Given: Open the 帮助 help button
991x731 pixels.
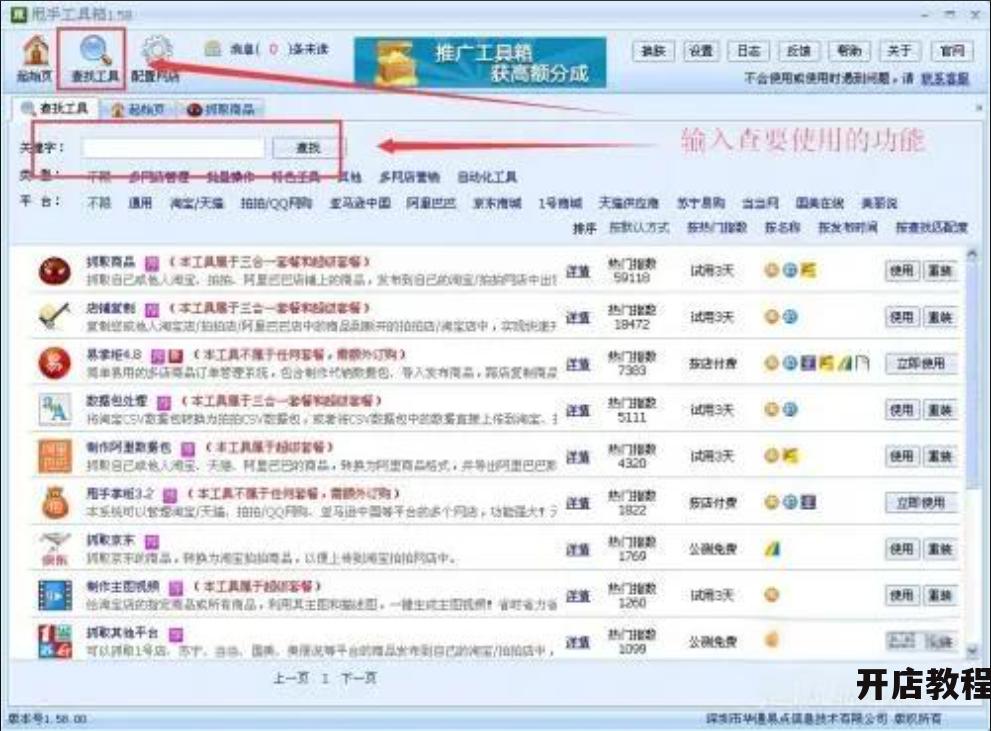Looking at the screenshot, I should pos(849,51).
